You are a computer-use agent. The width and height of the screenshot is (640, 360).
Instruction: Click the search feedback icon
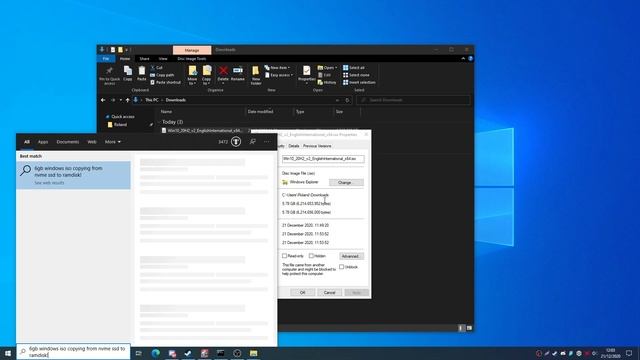(253, 142)
